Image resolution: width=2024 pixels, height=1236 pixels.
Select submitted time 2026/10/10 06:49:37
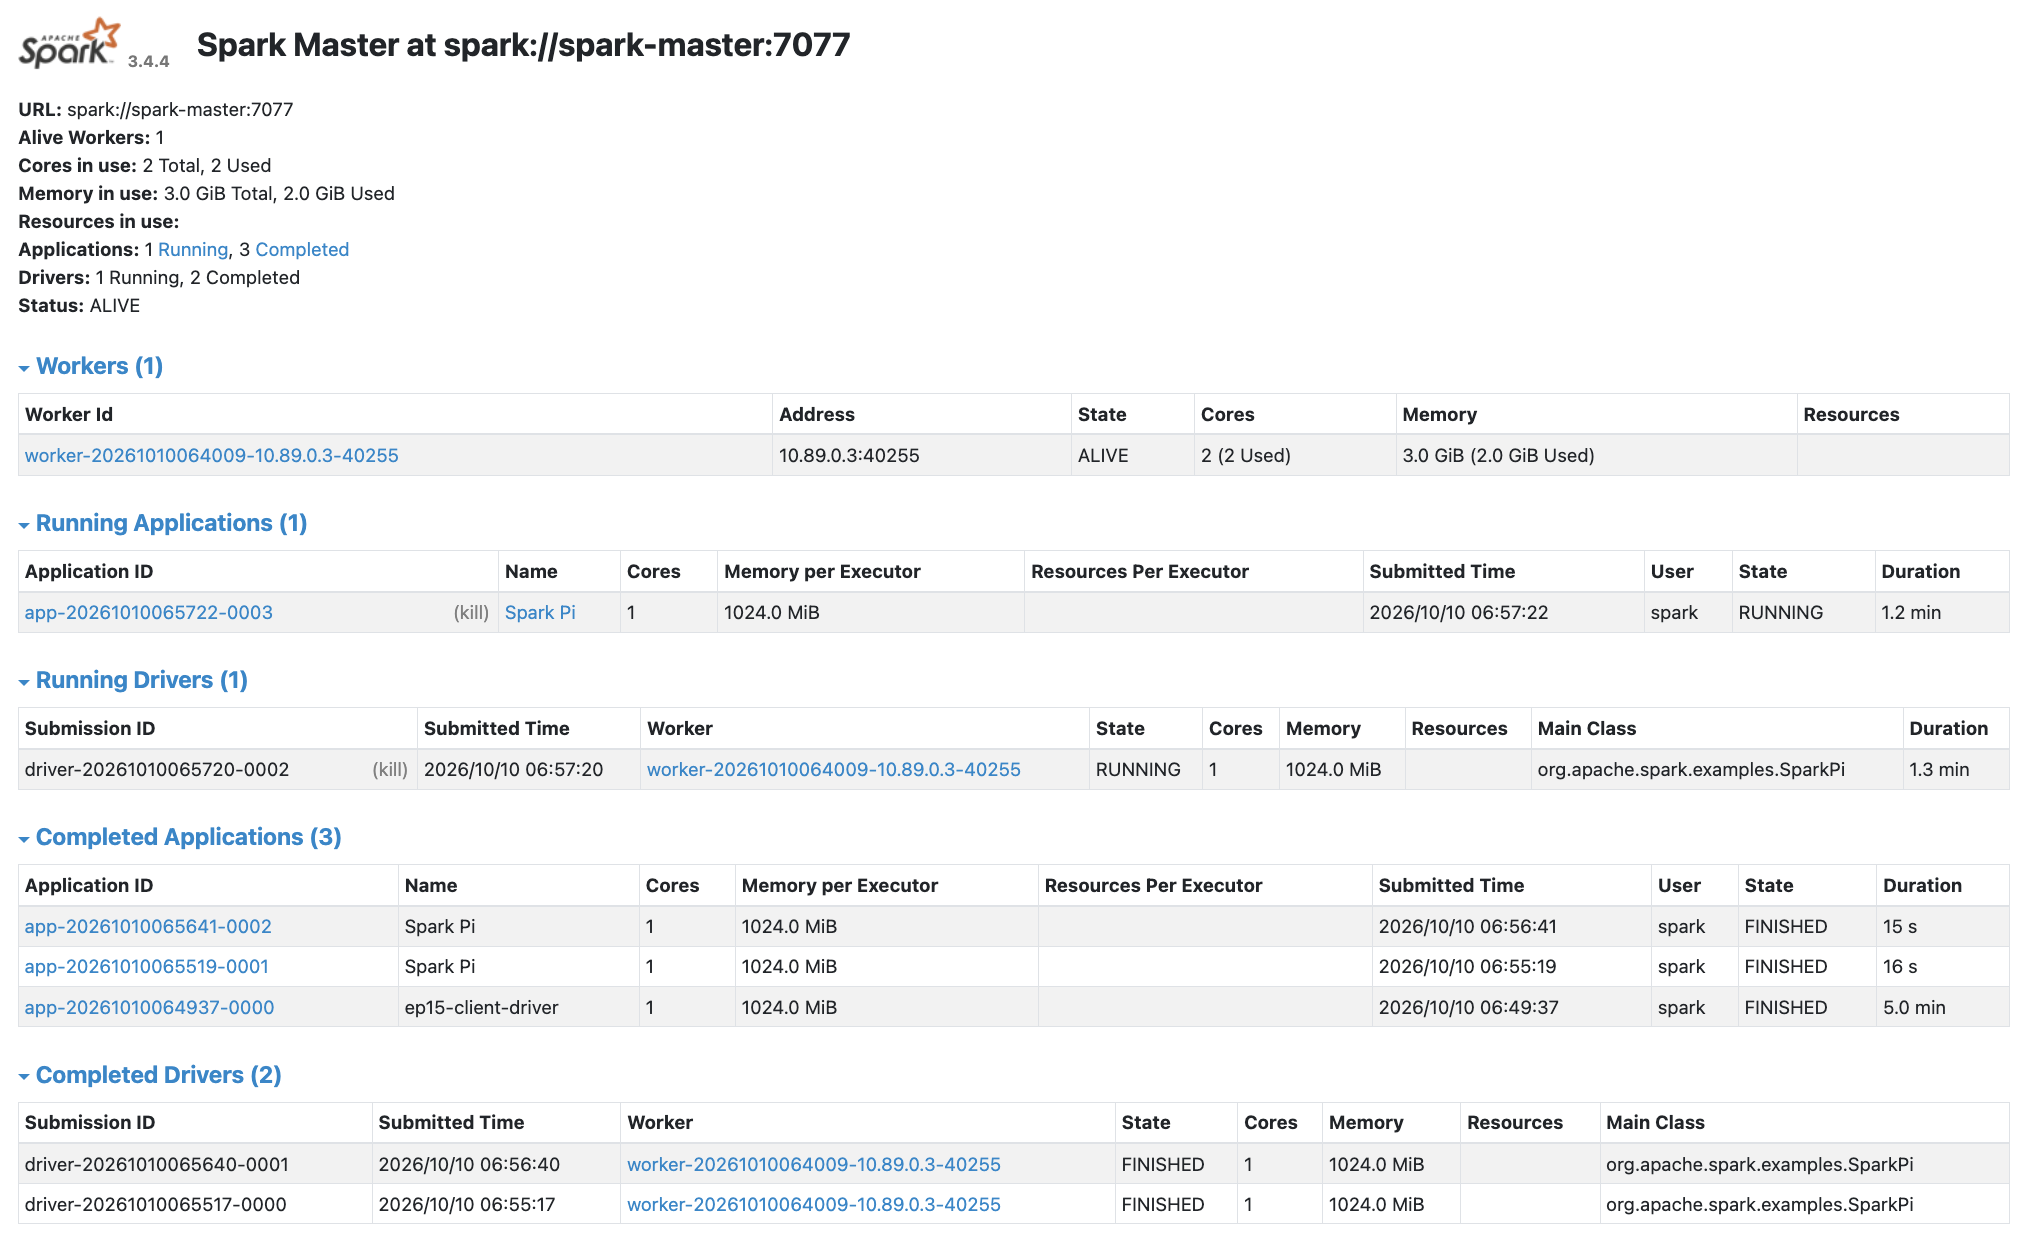(1468, 1007)
